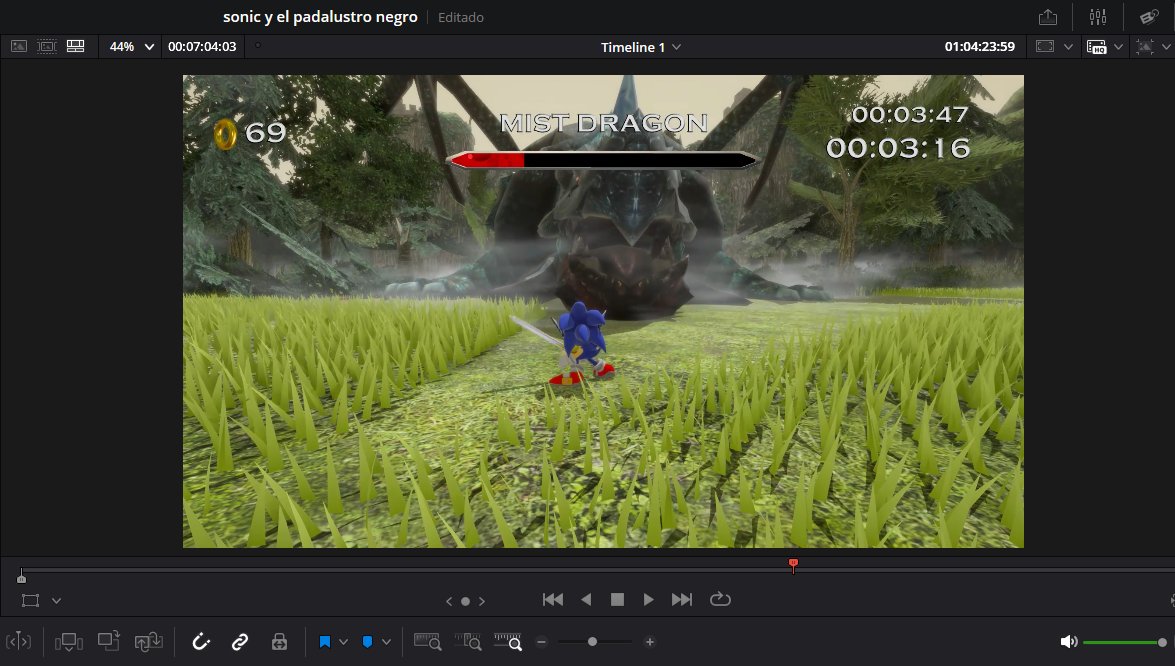
Task: Click the 'Editado' status label
Action: point(461,17)
